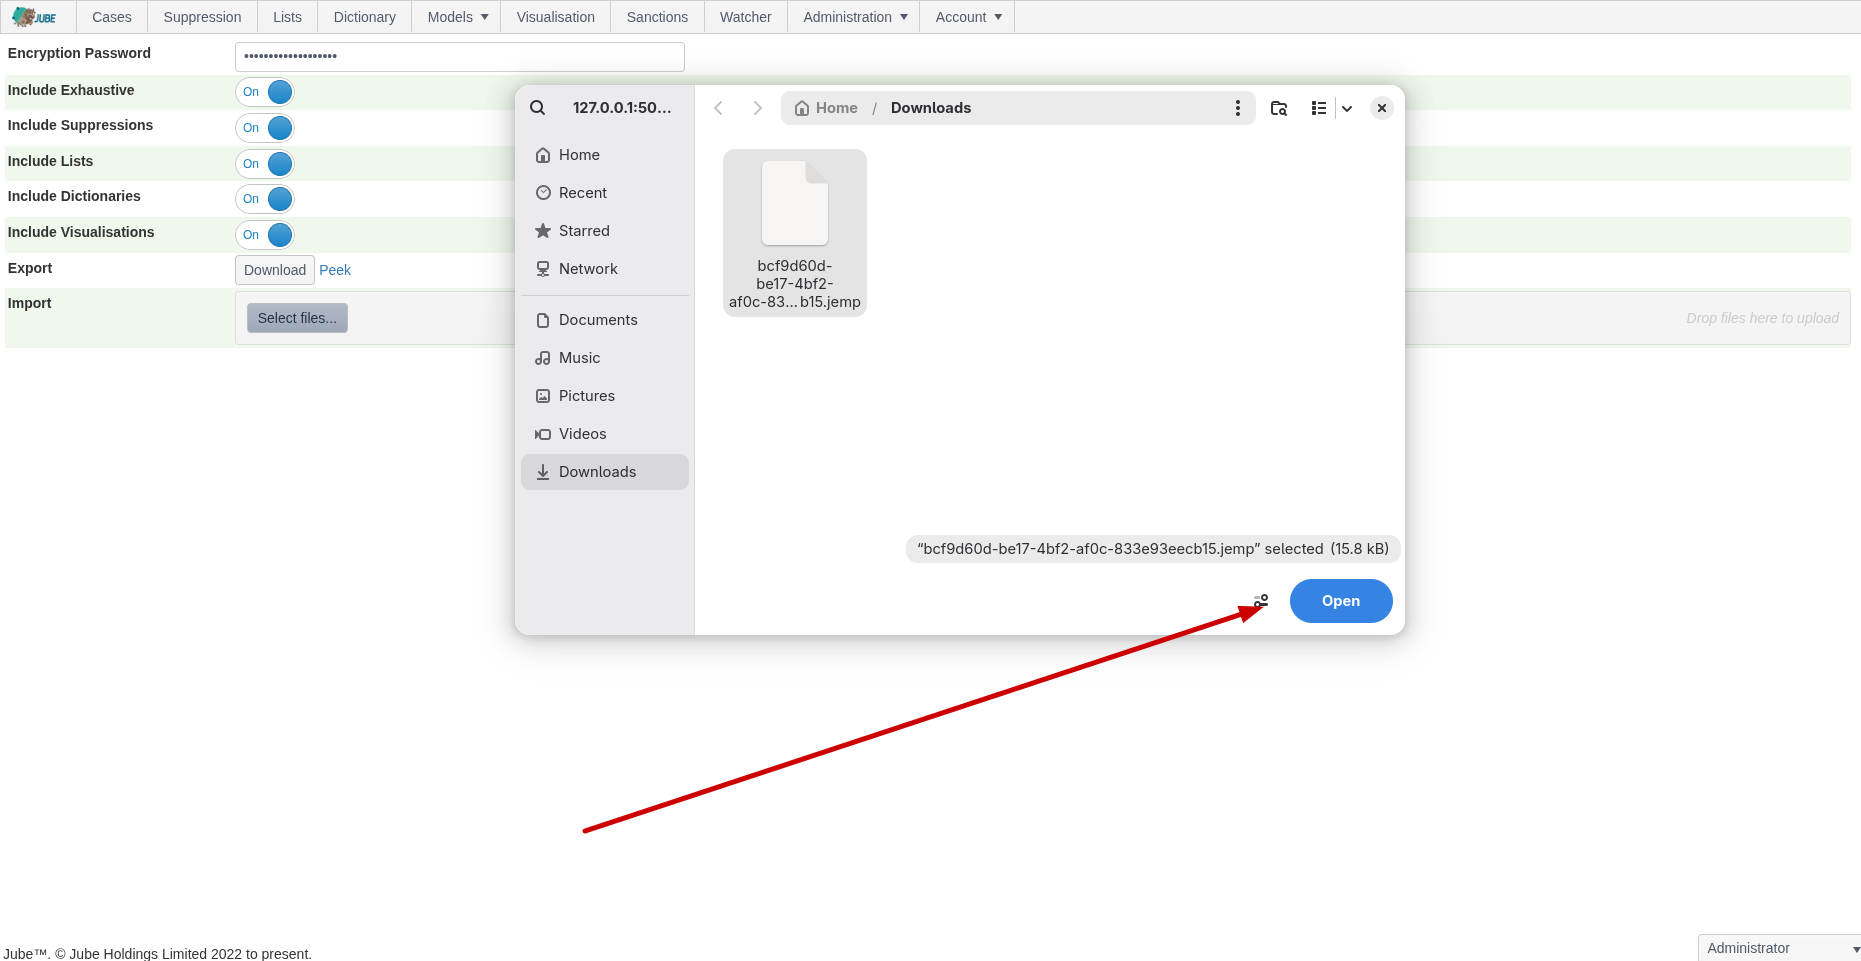Click Home in the path bar
The image size is (1861, 961).
pos(826,108)
